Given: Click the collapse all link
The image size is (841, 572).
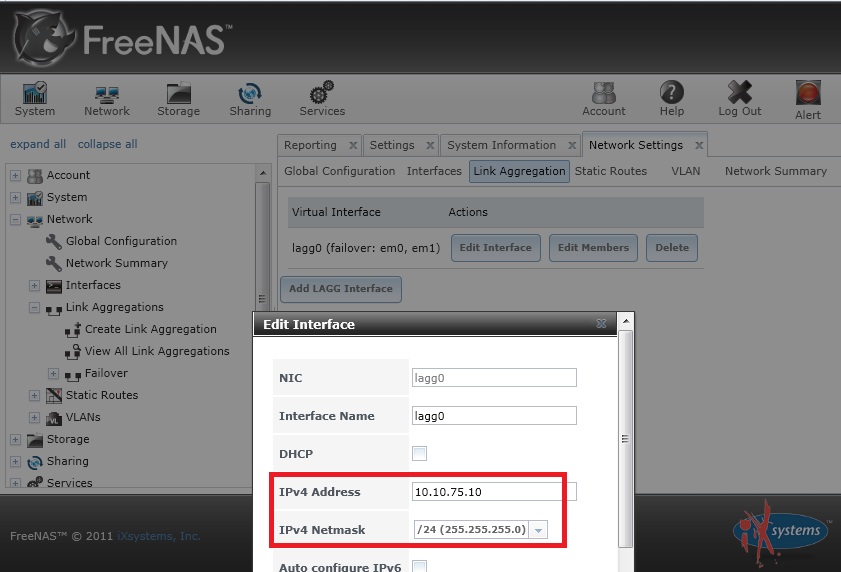Looking at the screenshot, I should click(107, 144).
